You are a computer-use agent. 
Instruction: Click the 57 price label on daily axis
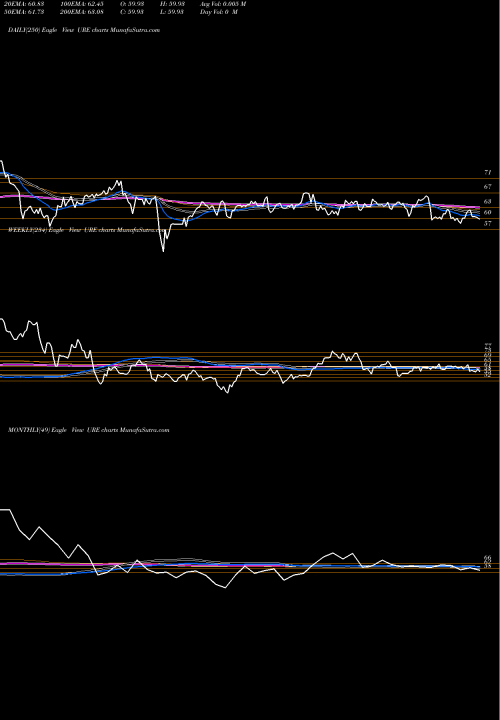pyautogui.click(x=488, y=224)
